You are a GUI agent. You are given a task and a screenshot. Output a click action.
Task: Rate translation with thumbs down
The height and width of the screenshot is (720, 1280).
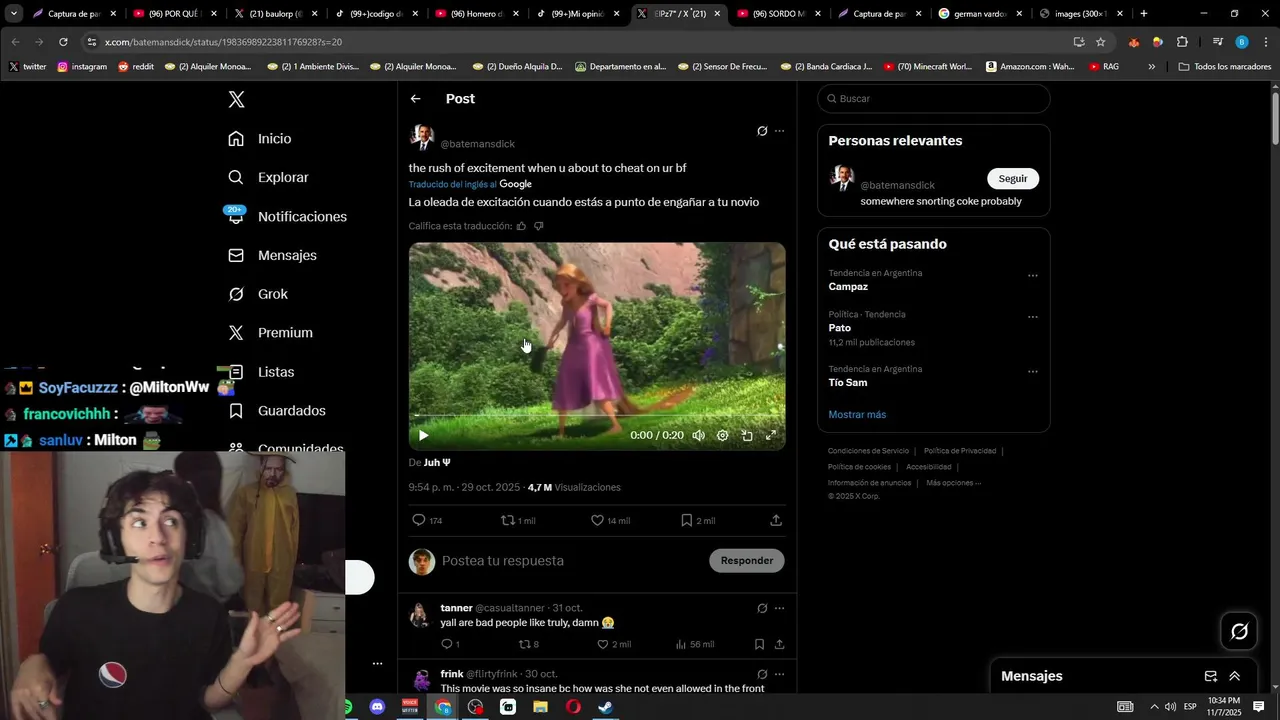tap(538, 226)
